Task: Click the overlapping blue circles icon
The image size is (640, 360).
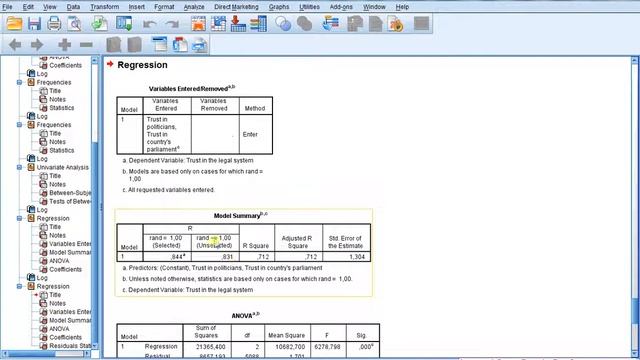Action: (x=283, y=24)
